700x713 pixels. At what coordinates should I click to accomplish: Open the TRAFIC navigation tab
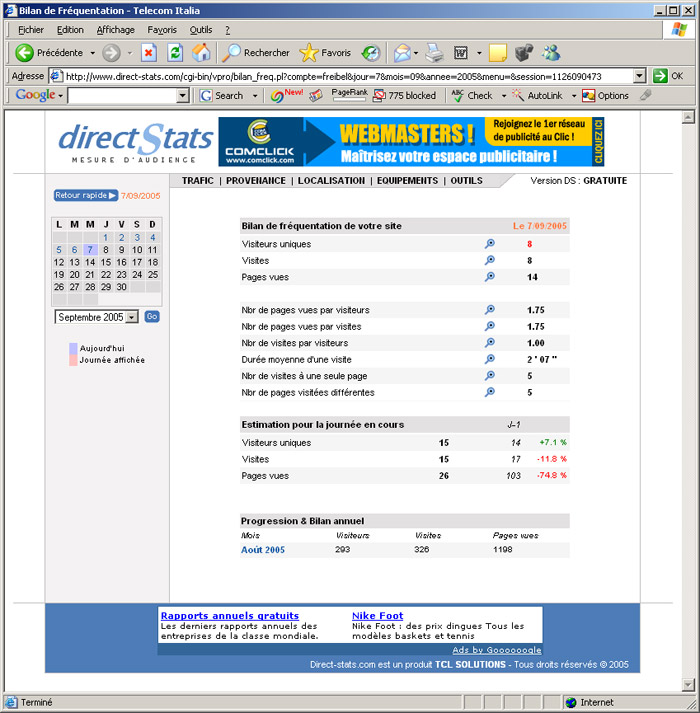tap(198, 181)
